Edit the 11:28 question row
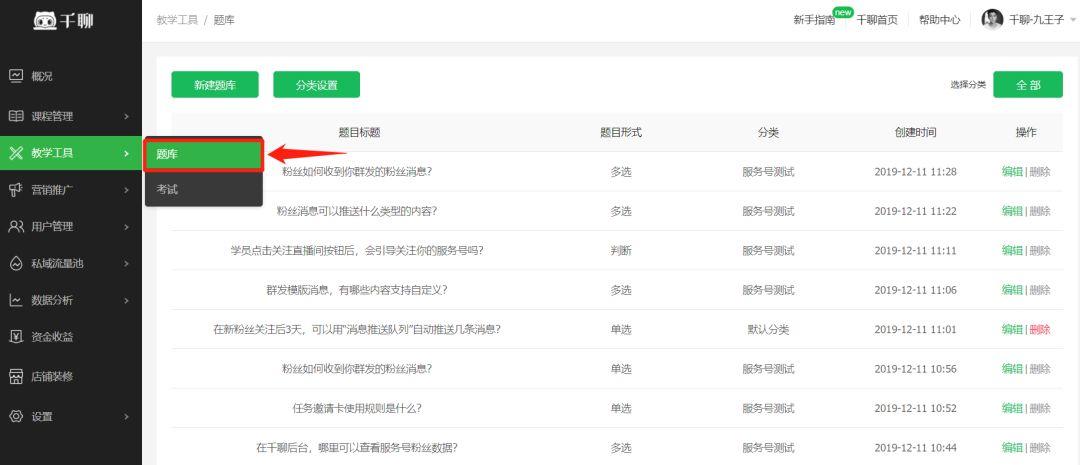Screen dimensions: 1080x465 pyautogui.click(x=1012, y=172)
